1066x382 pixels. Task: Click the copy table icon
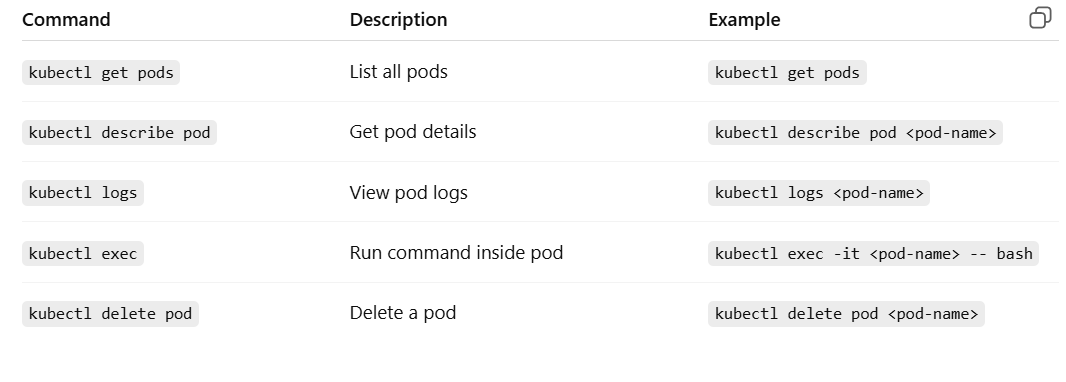pos(1040,18)
